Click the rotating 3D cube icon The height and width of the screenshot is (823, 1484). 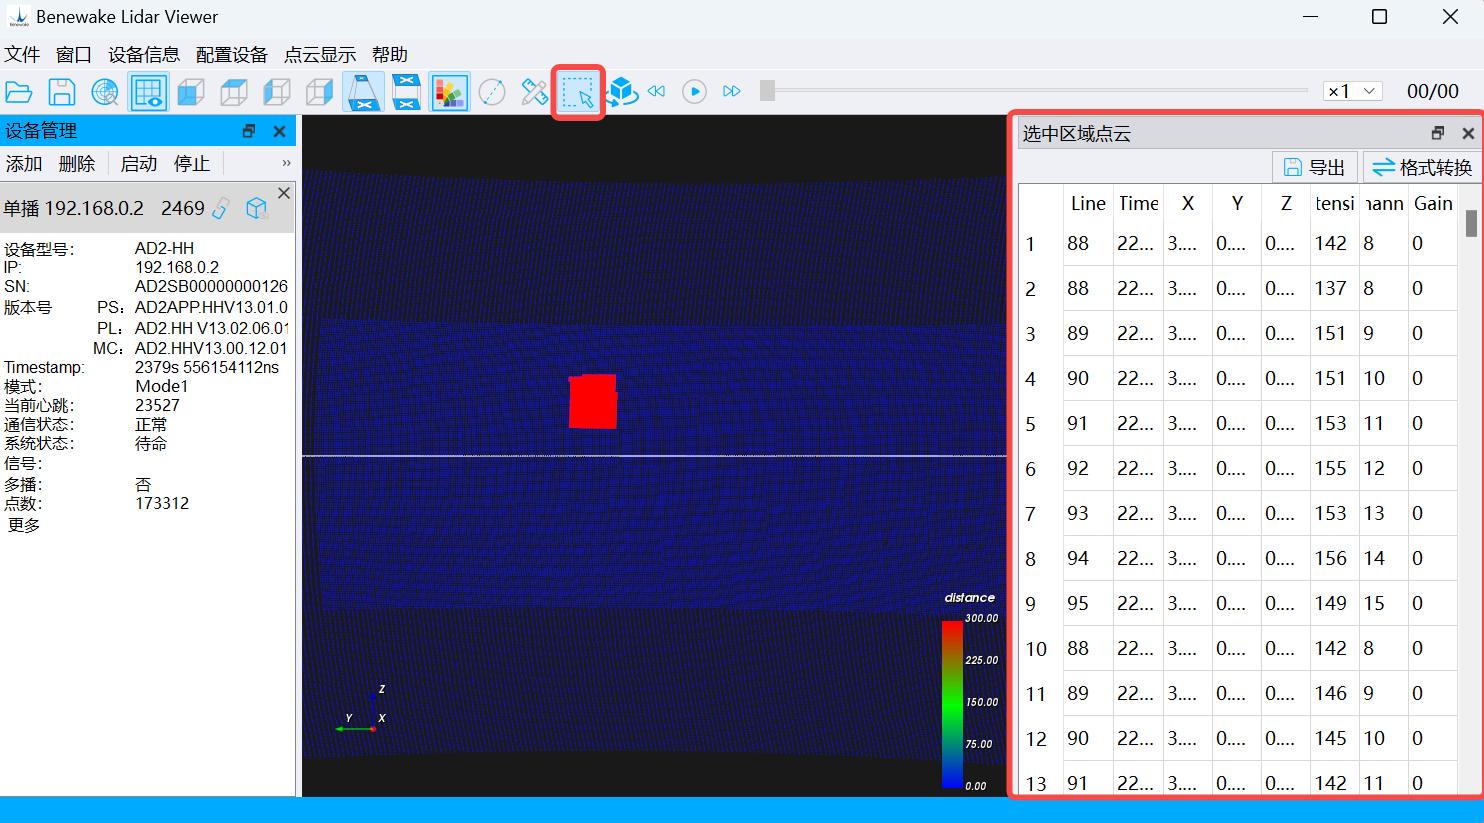(x=622, y=92)
